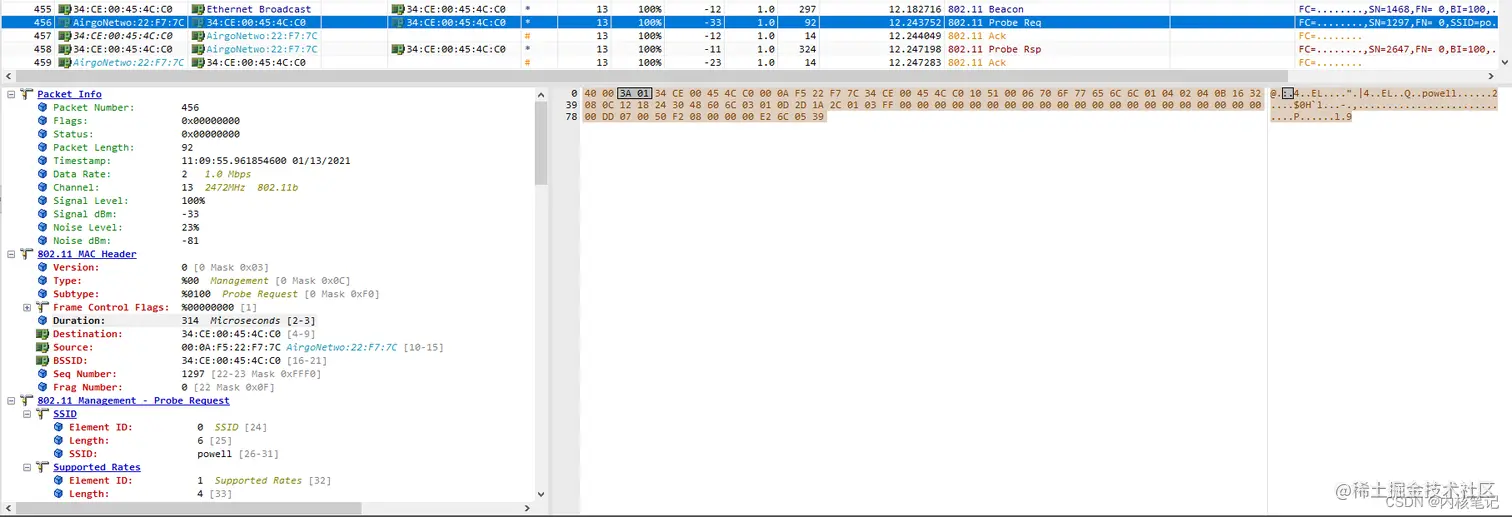
Task: Collapse the 802.11 Management Probe Request section
Action: (11, 400)
